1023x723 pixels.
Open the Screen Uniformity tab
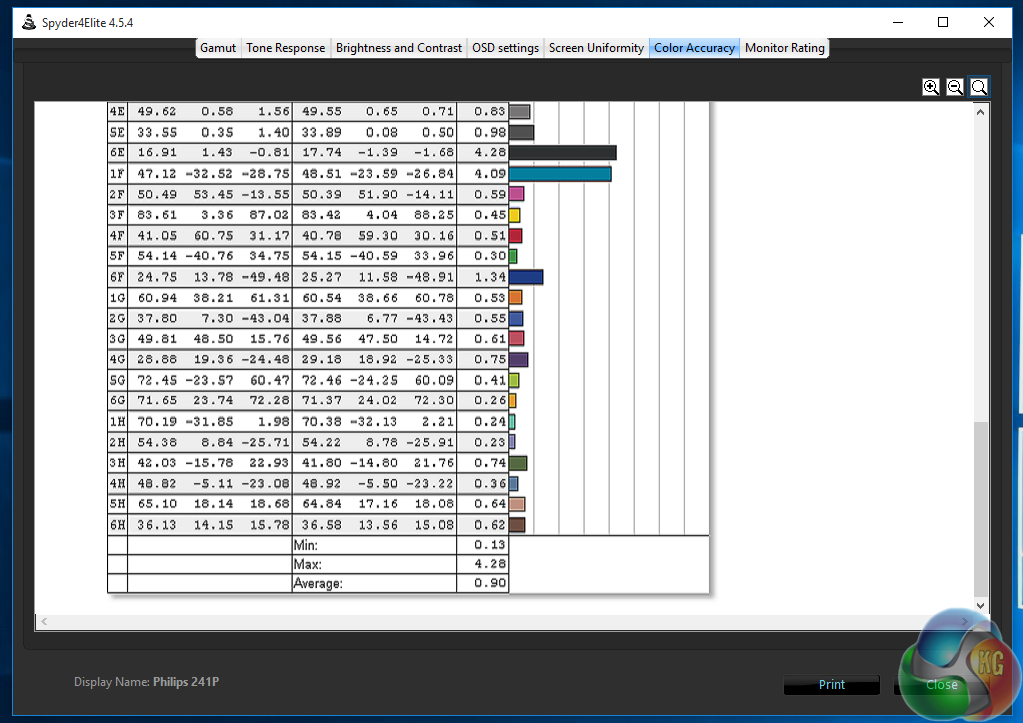click(596, 48)
